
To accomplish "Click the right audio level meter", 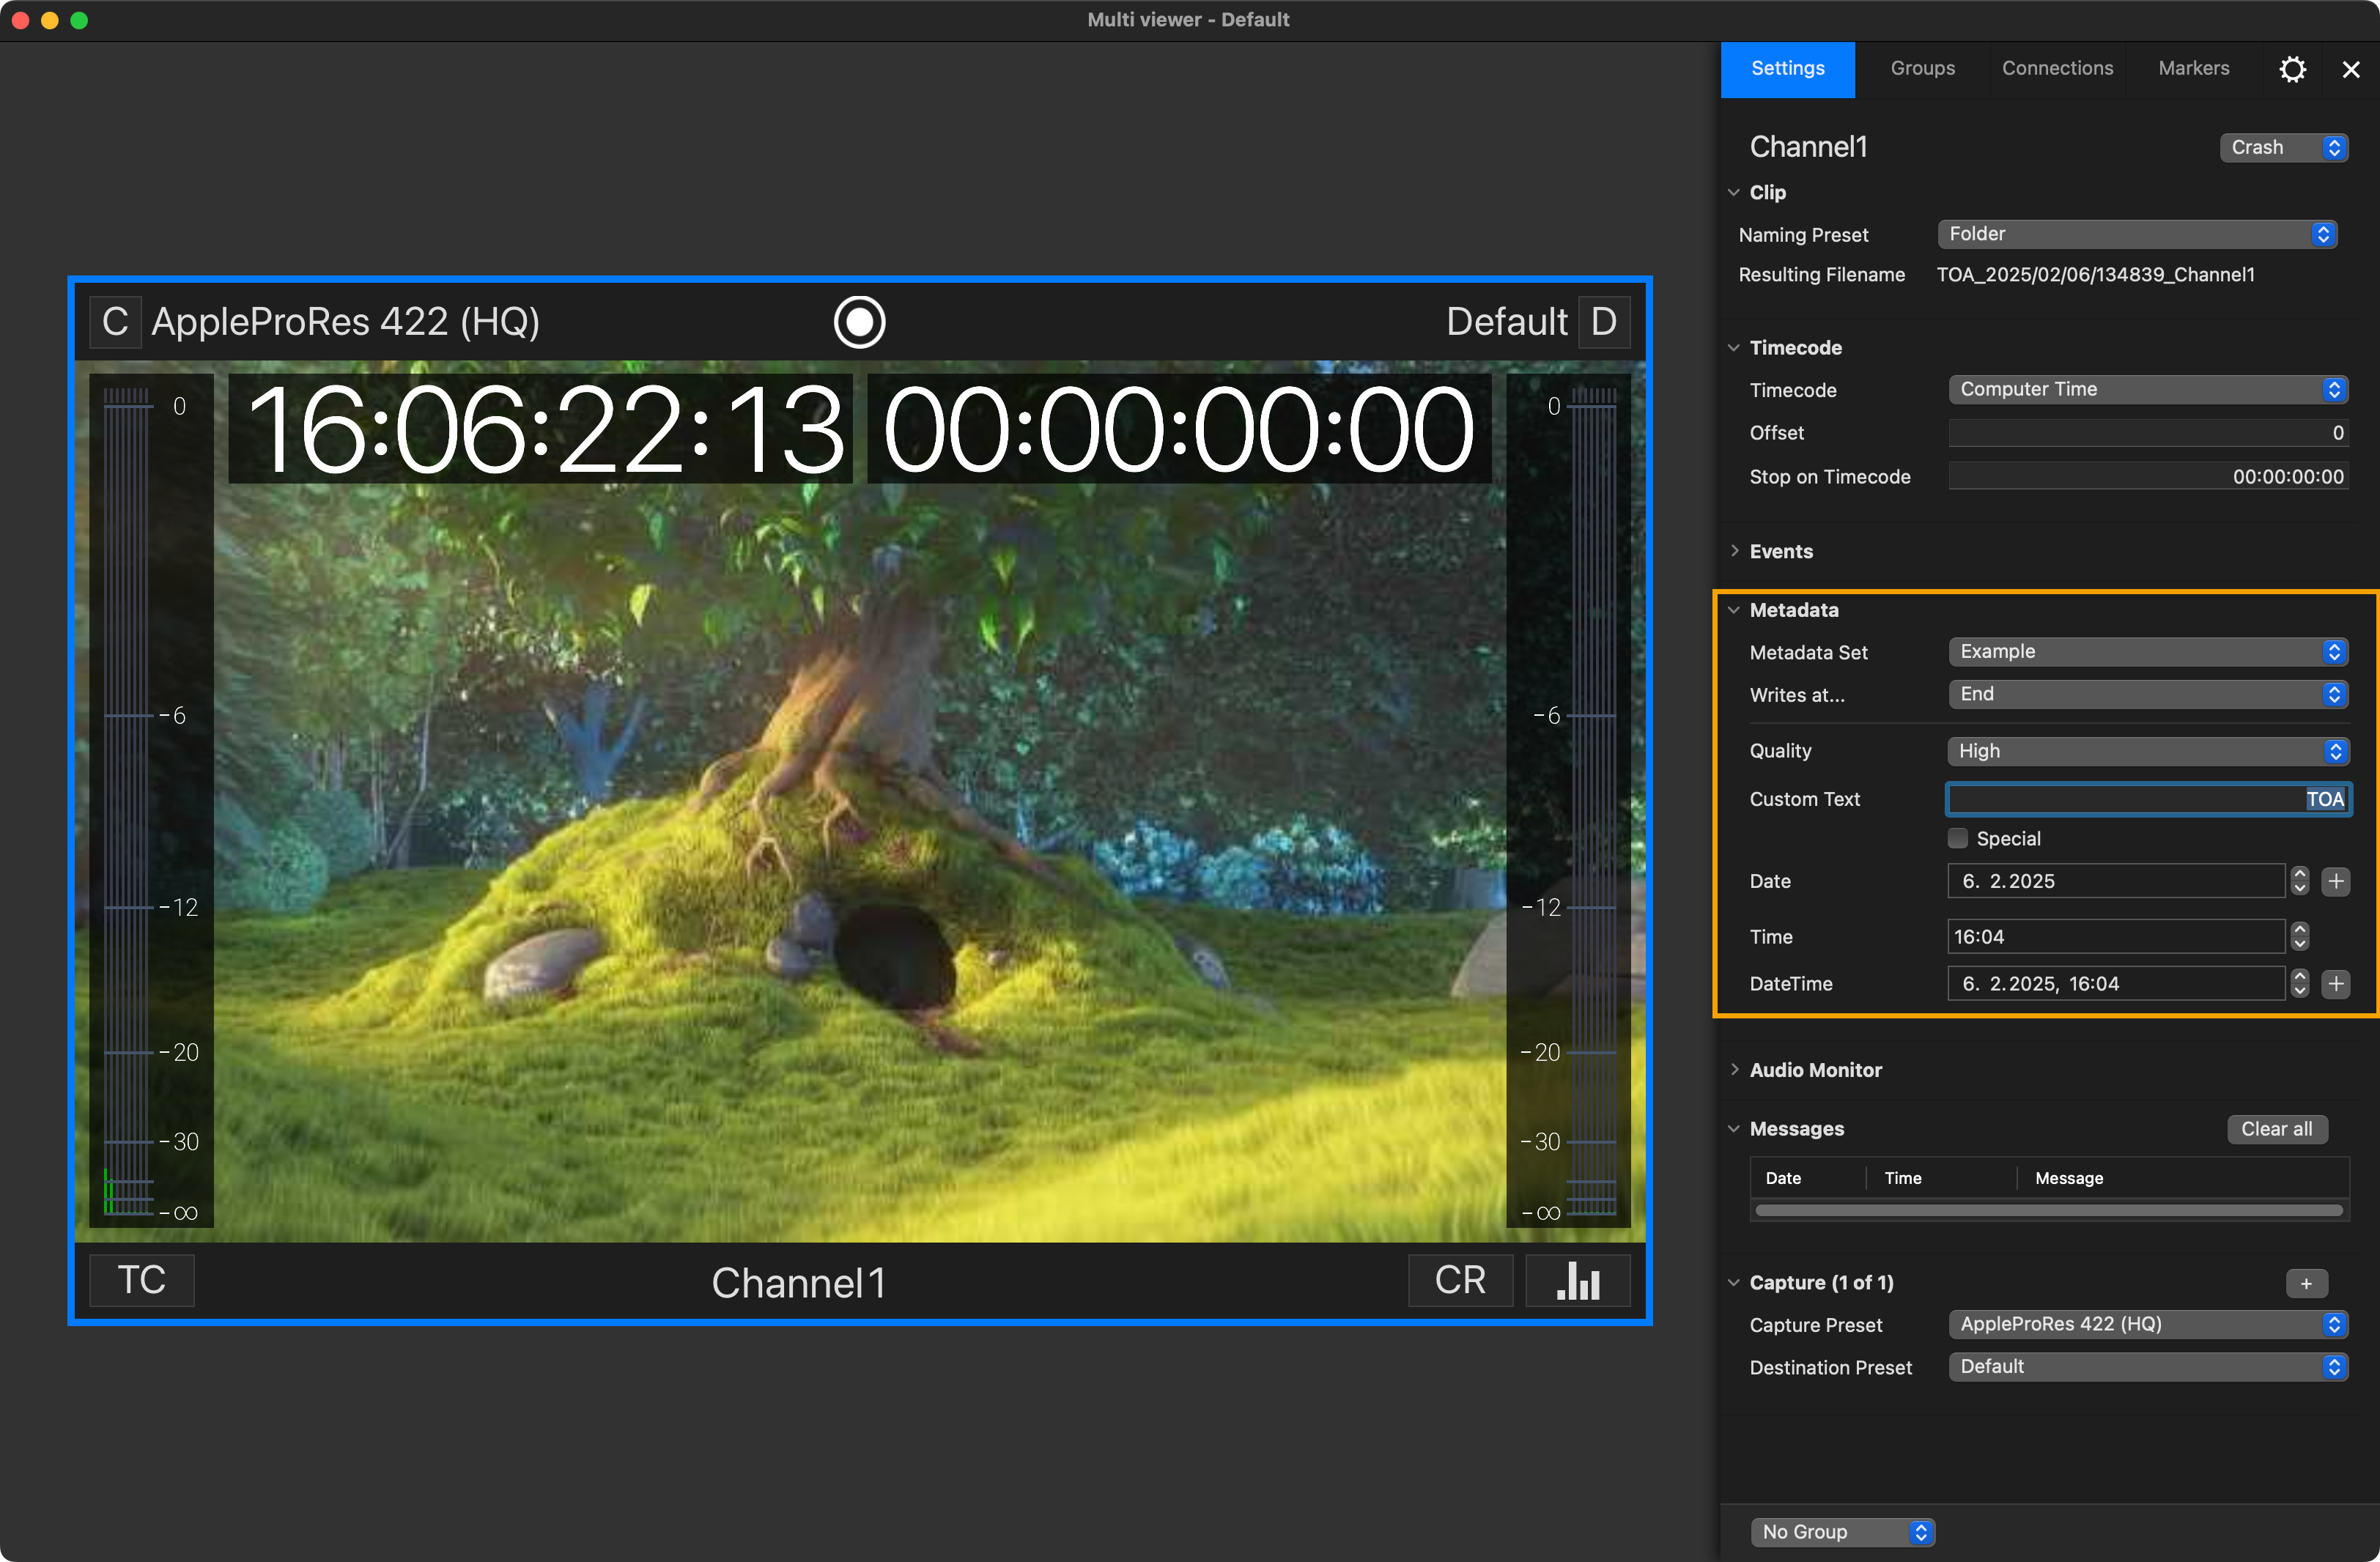I will tap(1568, 801).
